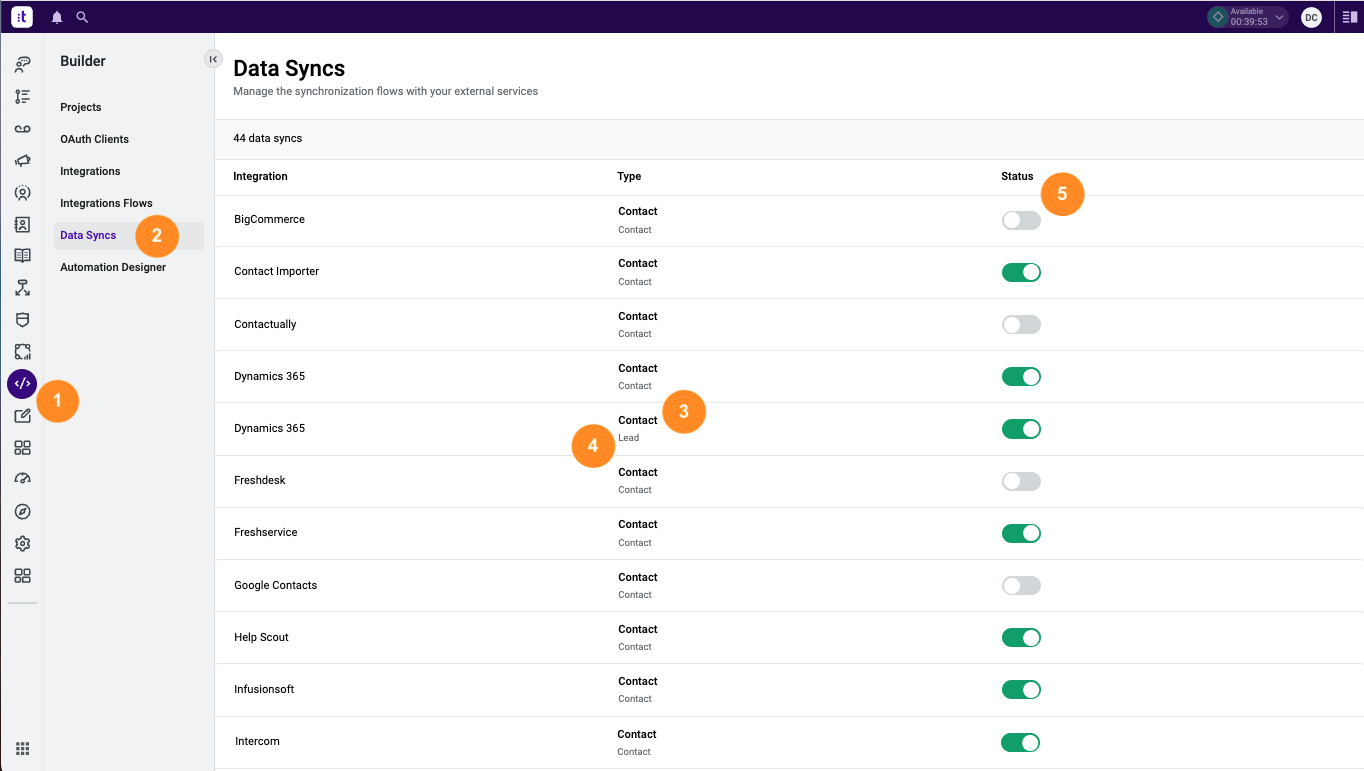Image resolution: width=1364 pixels, height=771 pixels.
Task: Click the compass icon in the left sidebar
Action: (21, 511)
